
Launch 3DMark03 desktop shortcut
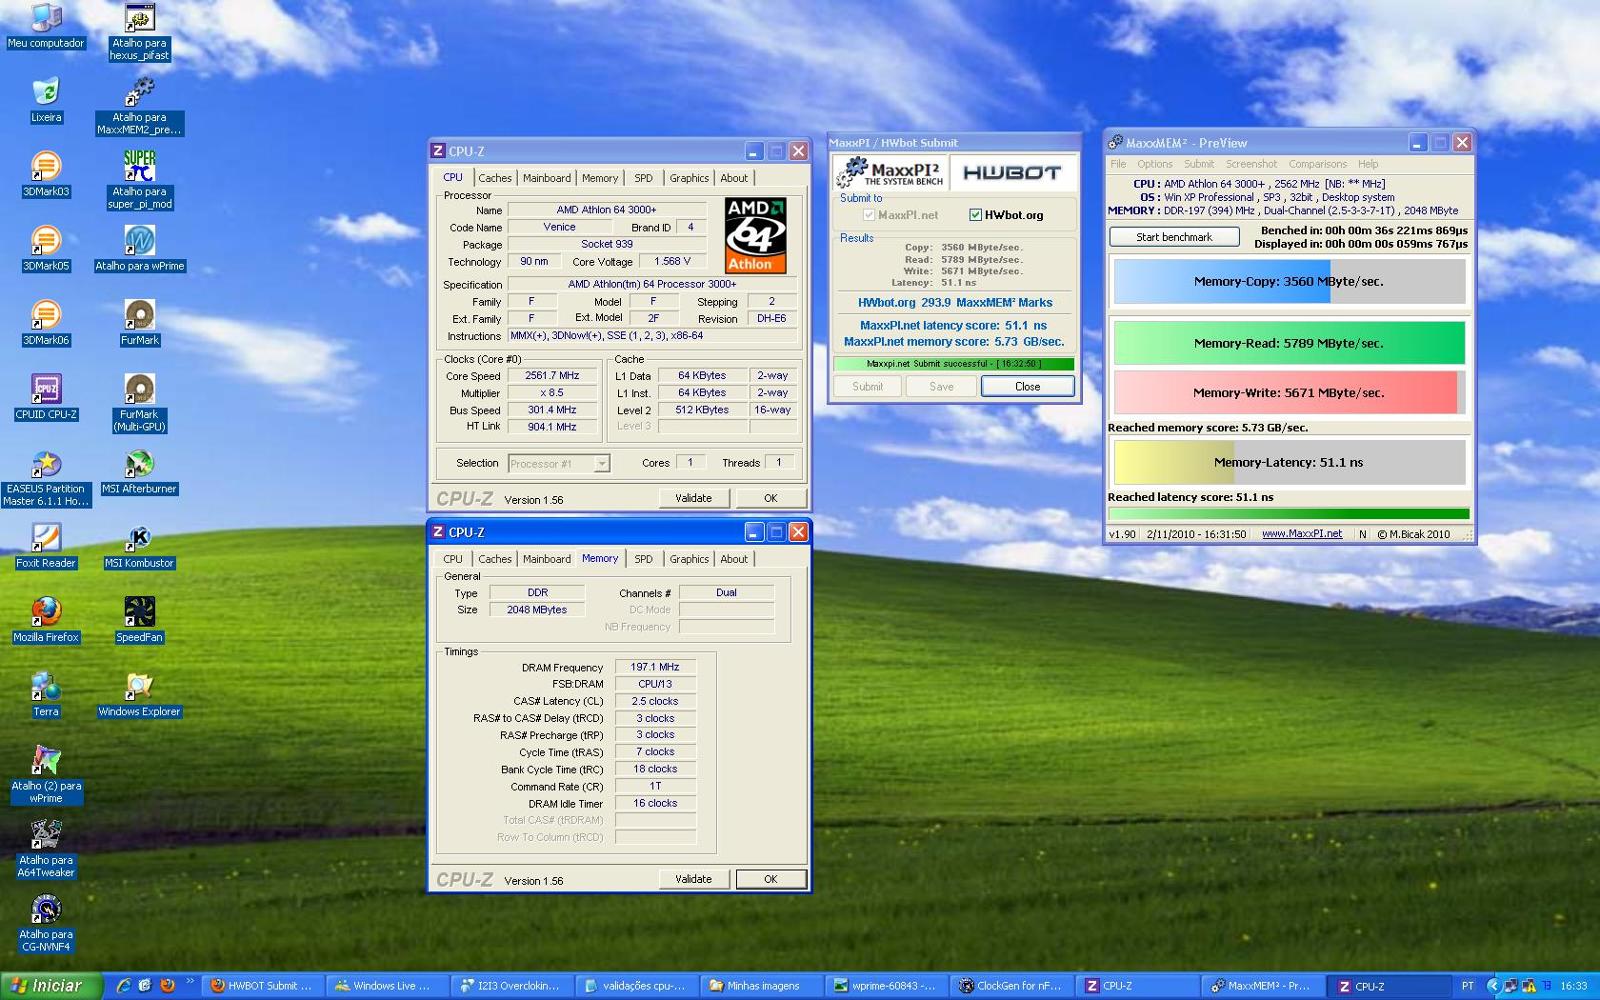46,175
